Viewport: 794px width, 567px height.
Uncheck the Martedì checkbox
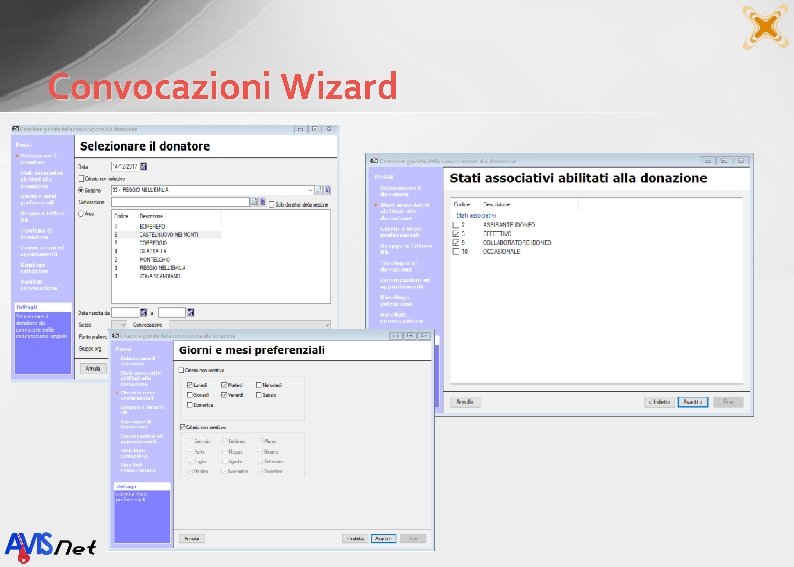click(224, 385)
